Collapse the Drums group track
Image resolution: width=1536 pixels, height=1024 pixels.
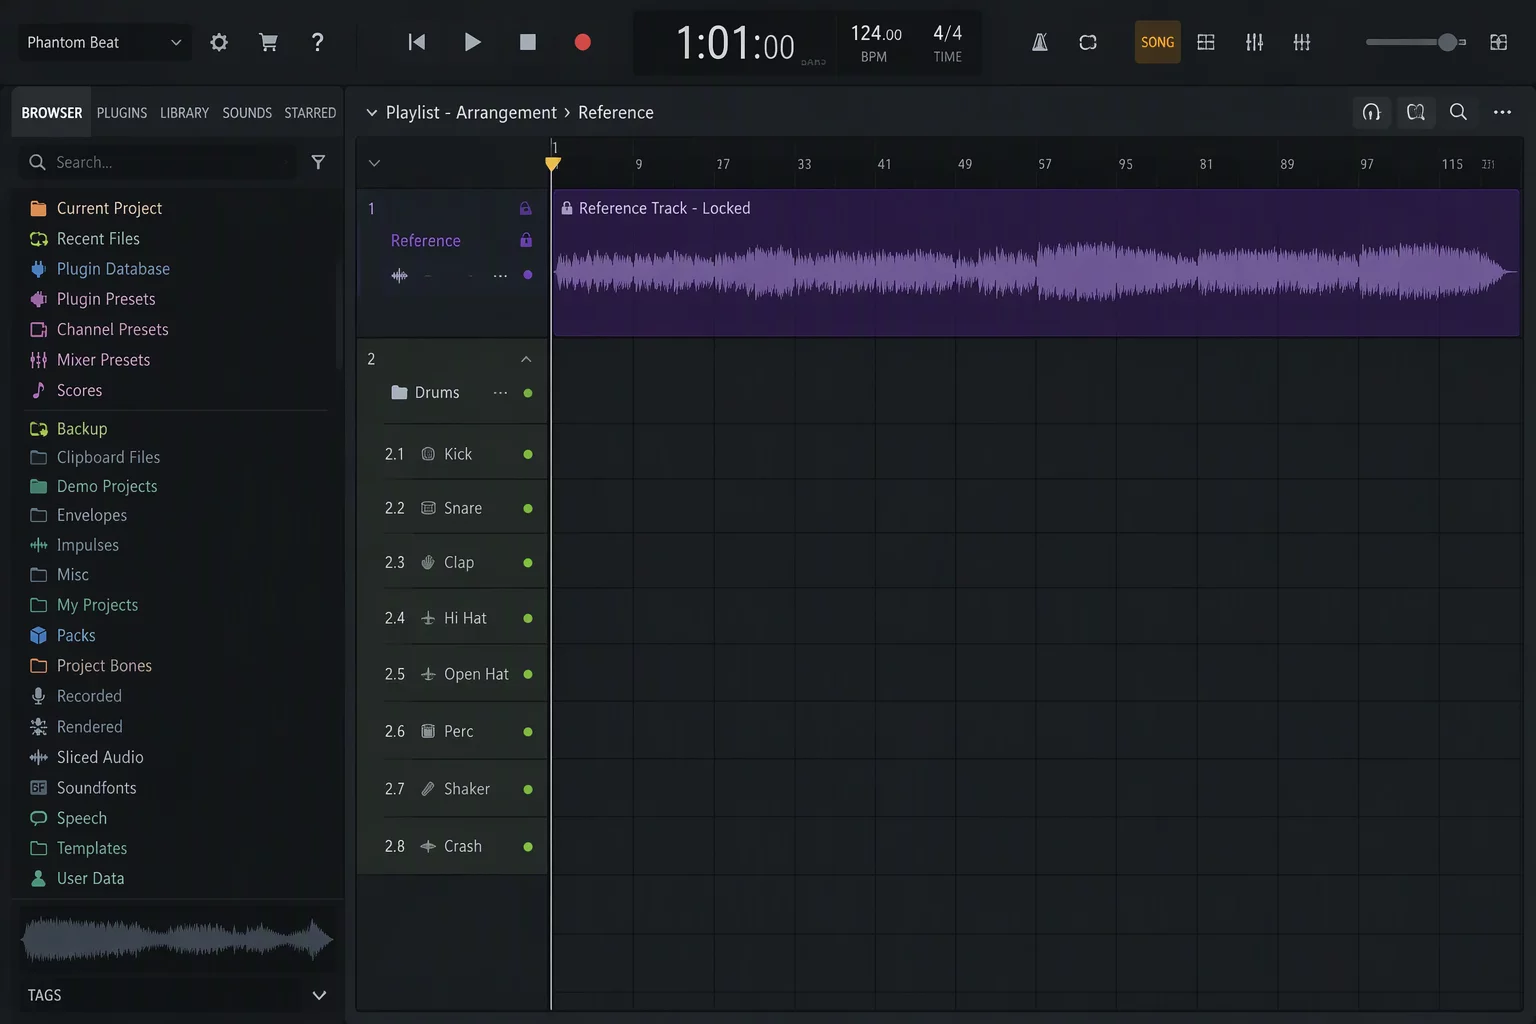526,359
